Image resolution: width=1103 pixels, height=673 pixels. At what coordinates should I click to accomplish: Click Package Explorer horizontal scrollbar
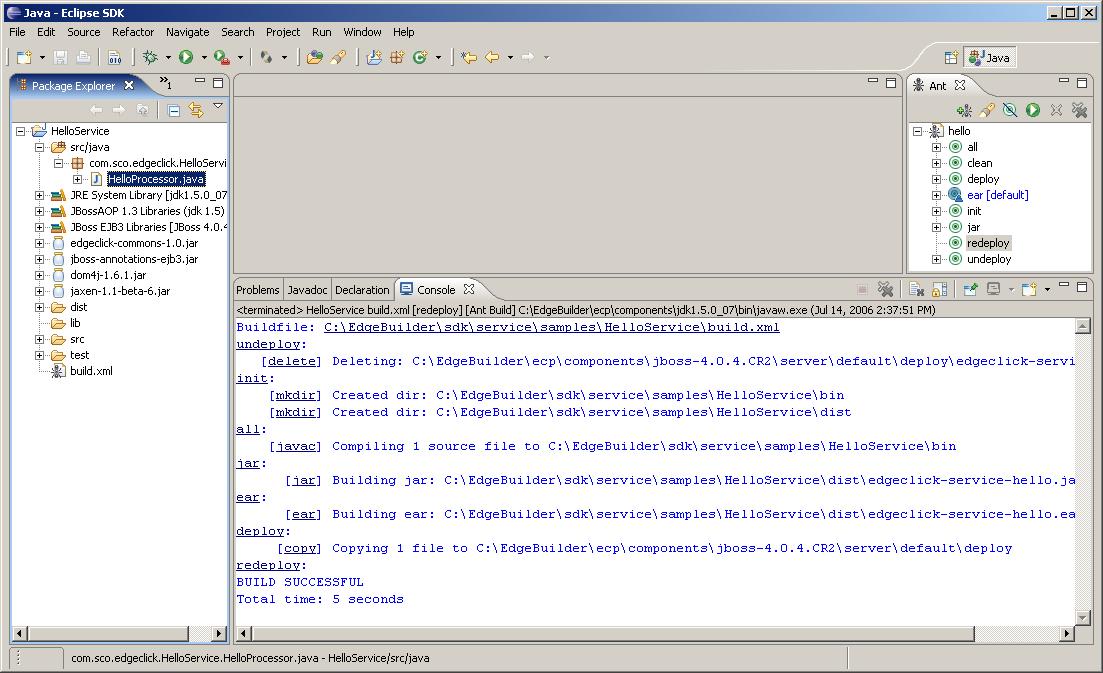[108, 634]
